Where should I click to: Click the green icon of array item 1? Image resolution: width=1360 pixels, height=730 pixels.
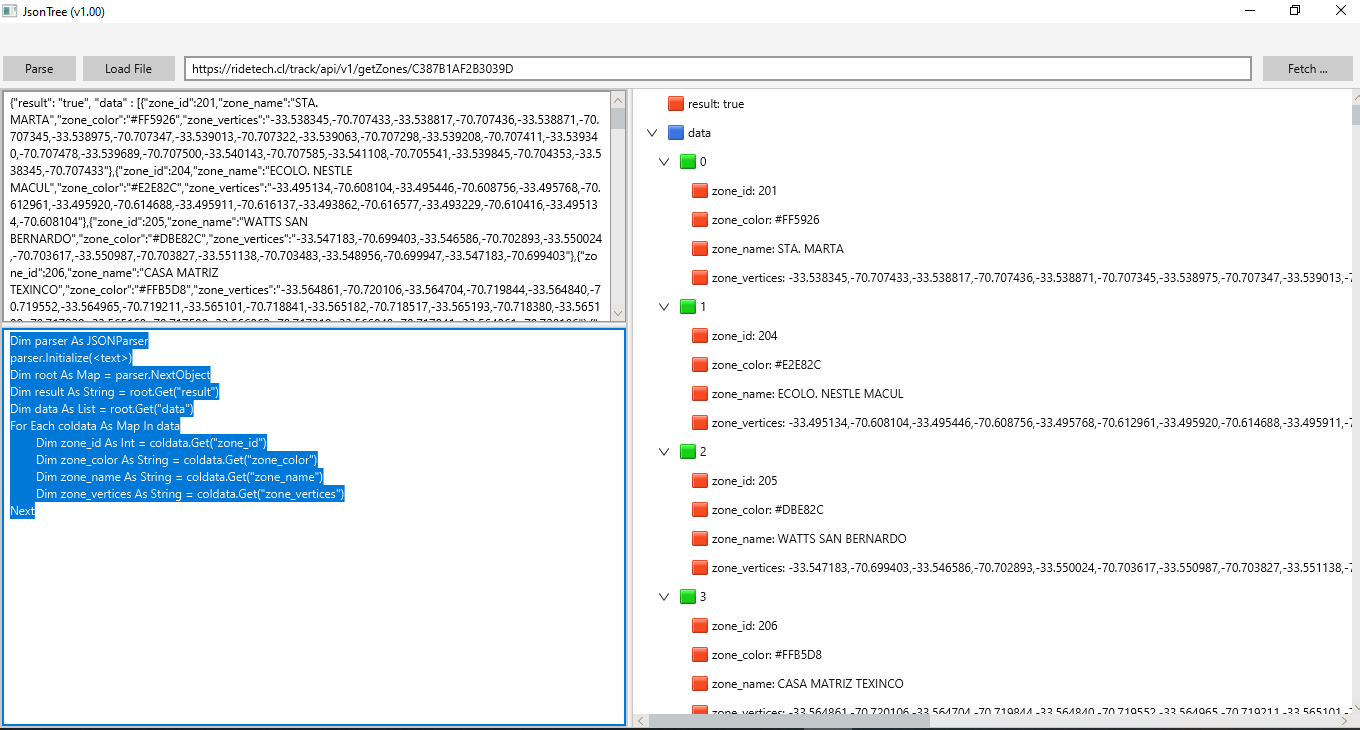point(688,307)
